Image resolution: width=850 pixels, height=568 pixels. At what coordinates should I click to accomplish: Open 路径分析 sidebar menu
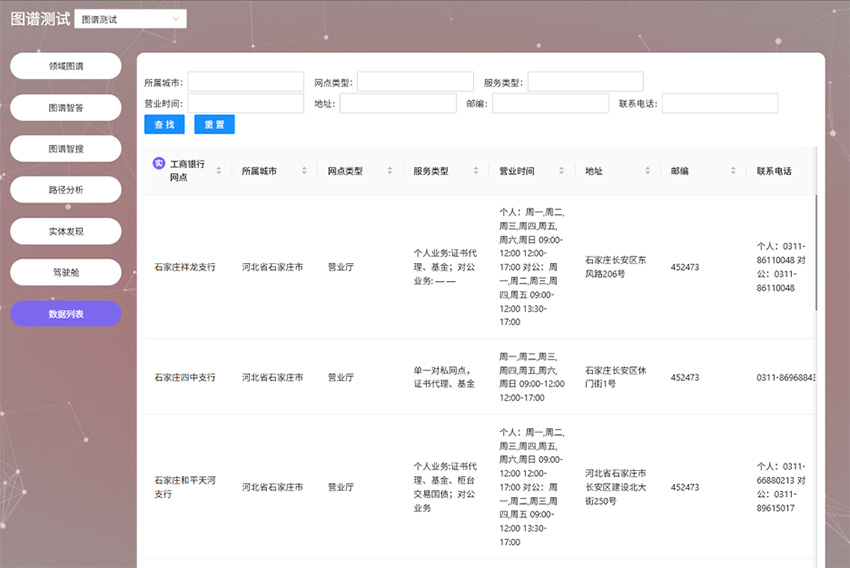[66, 190]
